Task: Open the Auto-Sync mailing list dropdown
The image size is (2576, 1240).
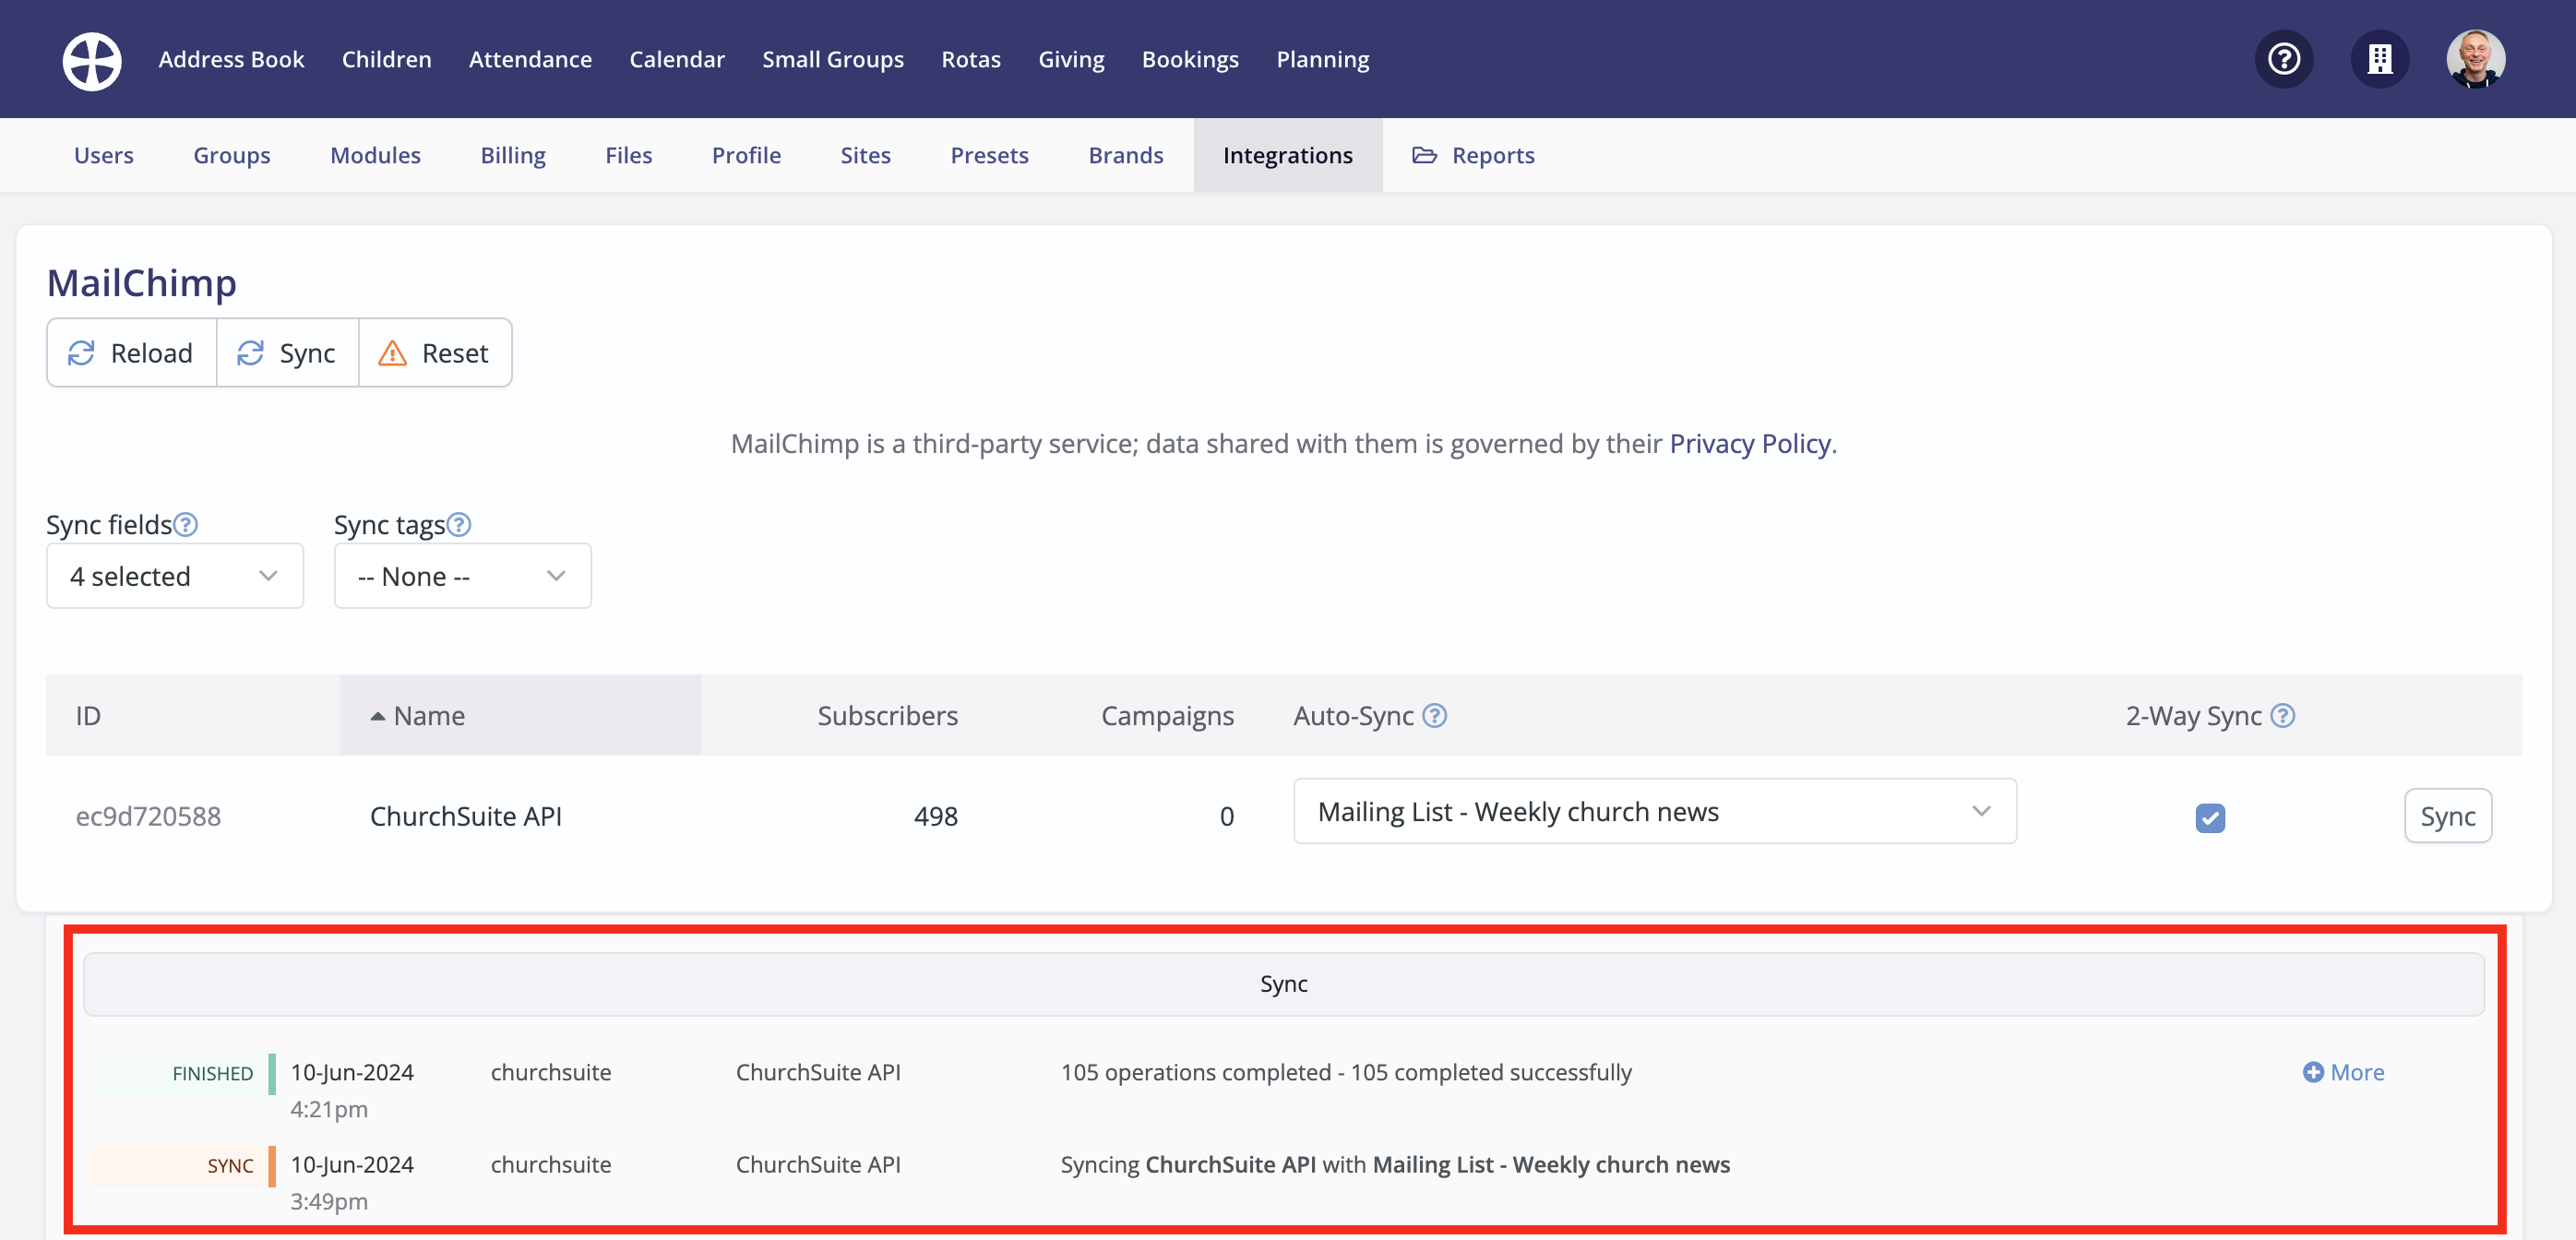Action: (x=1654, y=811)
